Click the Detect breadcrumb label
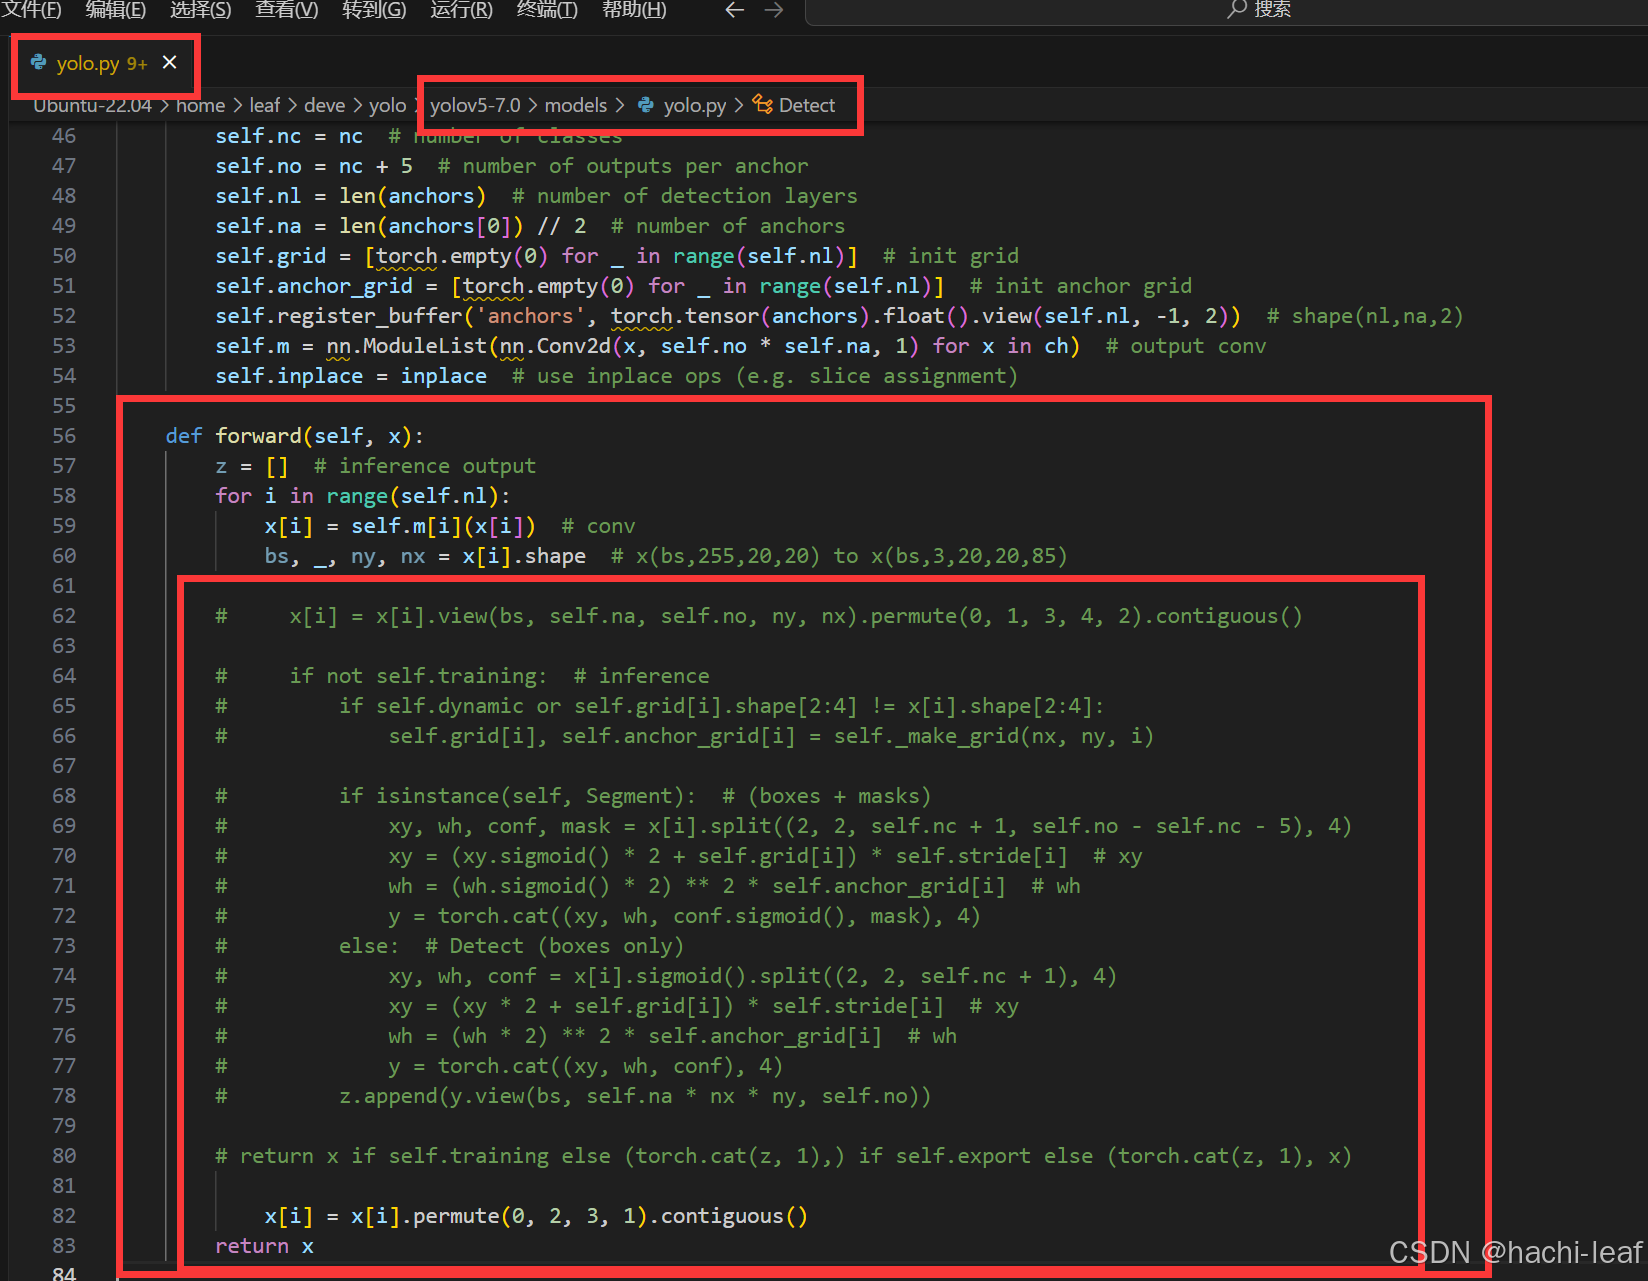Screen dimensions: 1648x1281 [x=806, y=104]
